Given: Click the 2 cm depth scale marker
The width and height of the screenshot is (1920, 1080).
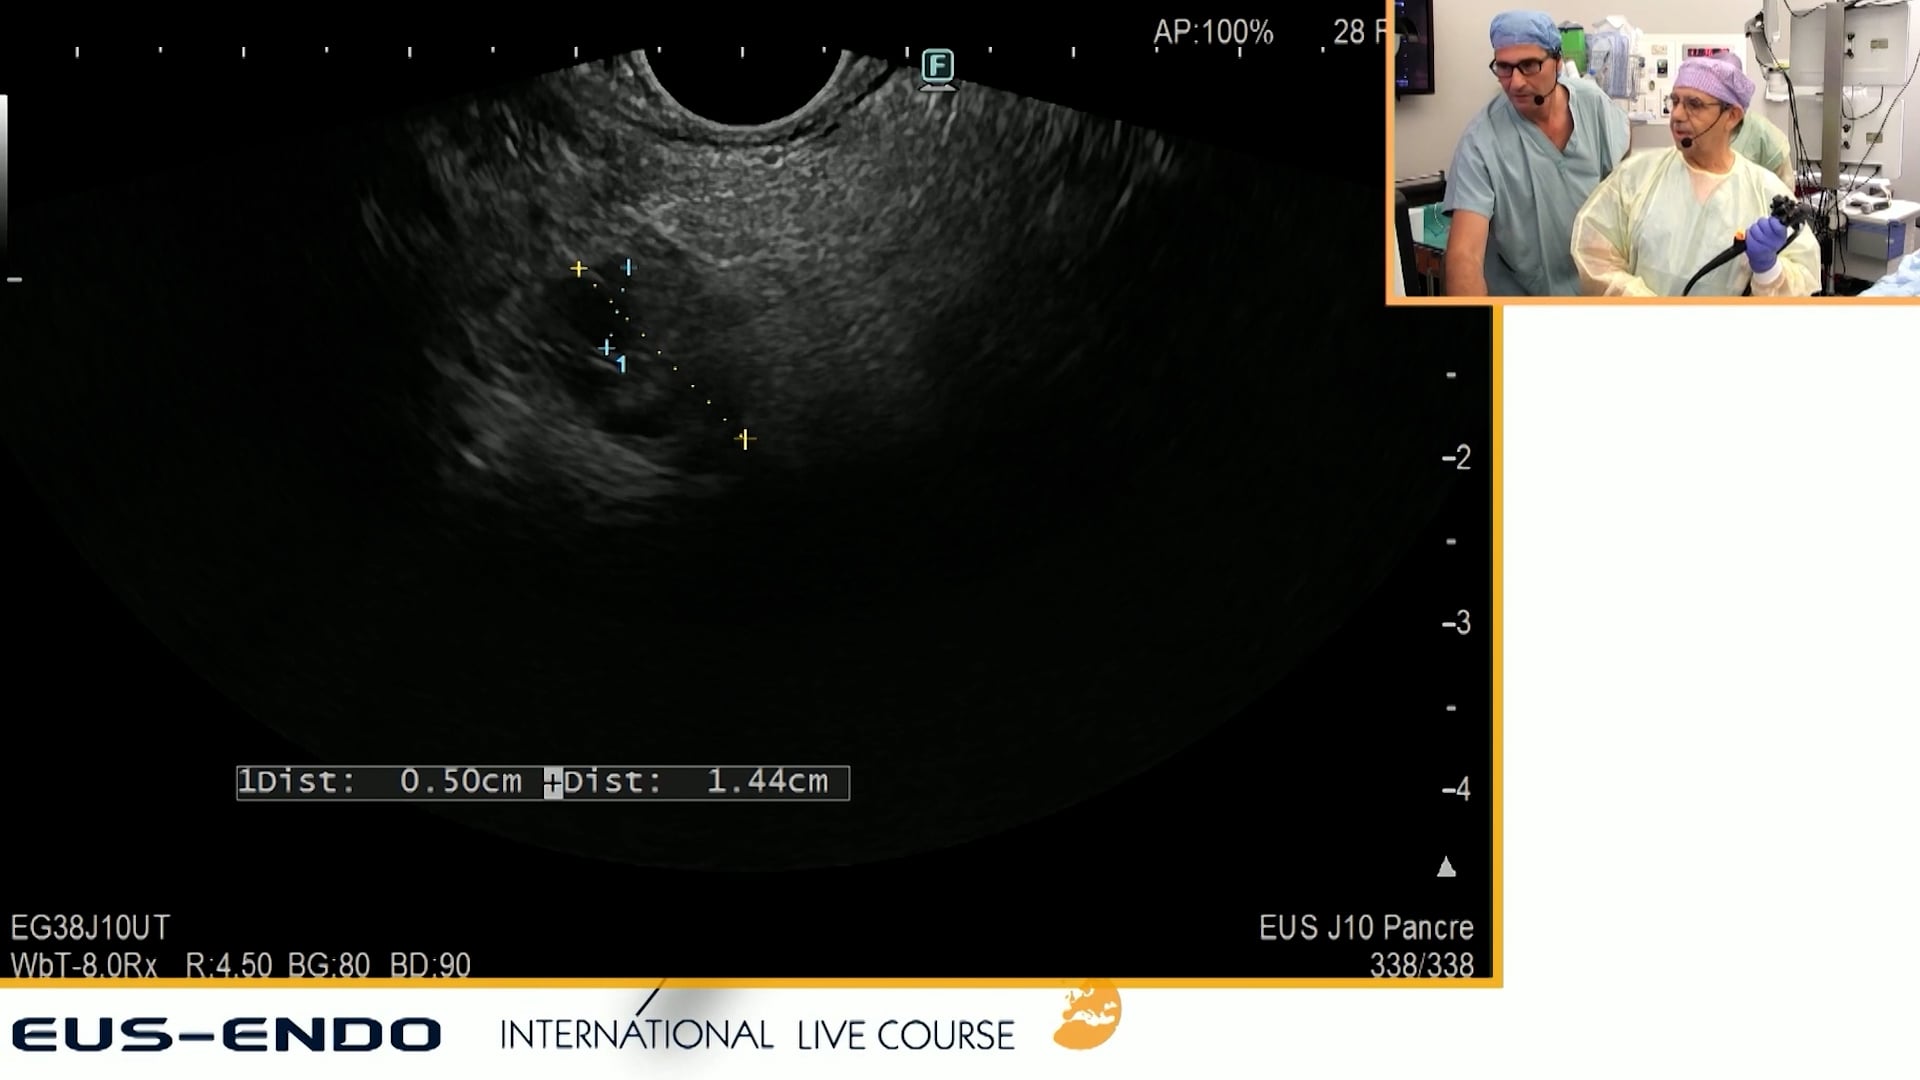Looking at the screenshot, I should point(1457,458).
